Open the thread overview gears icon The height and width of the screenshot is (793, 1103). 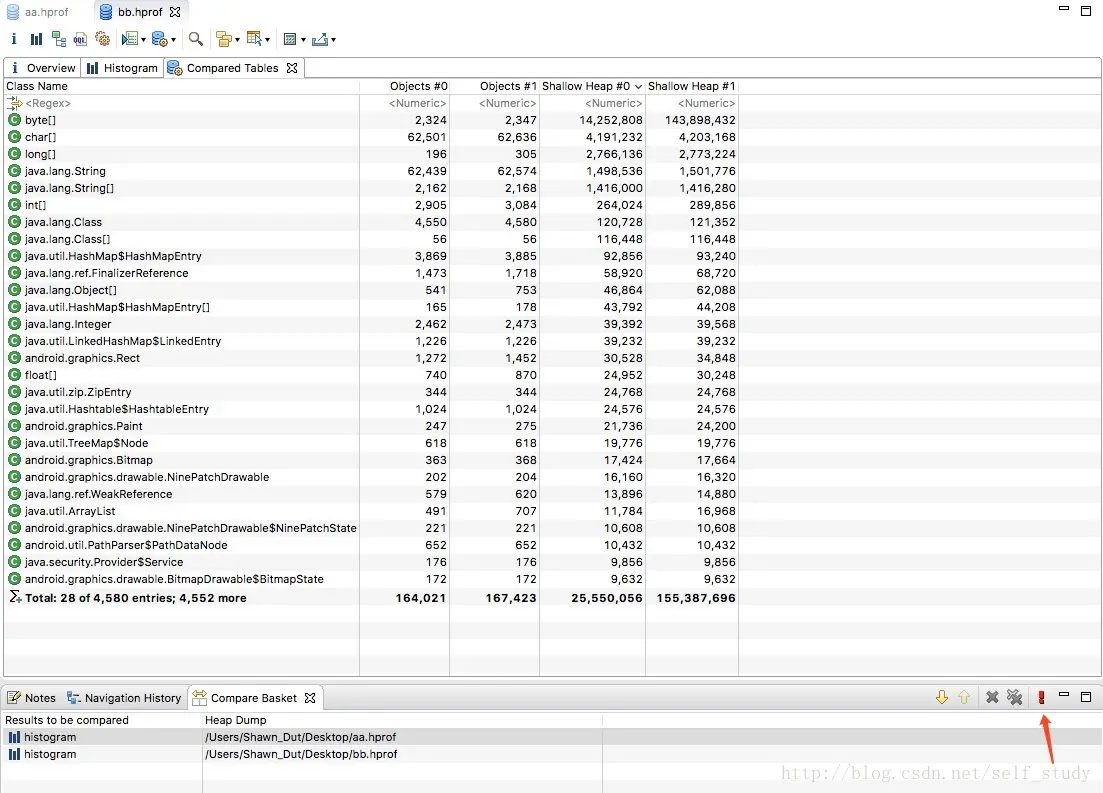103,39
